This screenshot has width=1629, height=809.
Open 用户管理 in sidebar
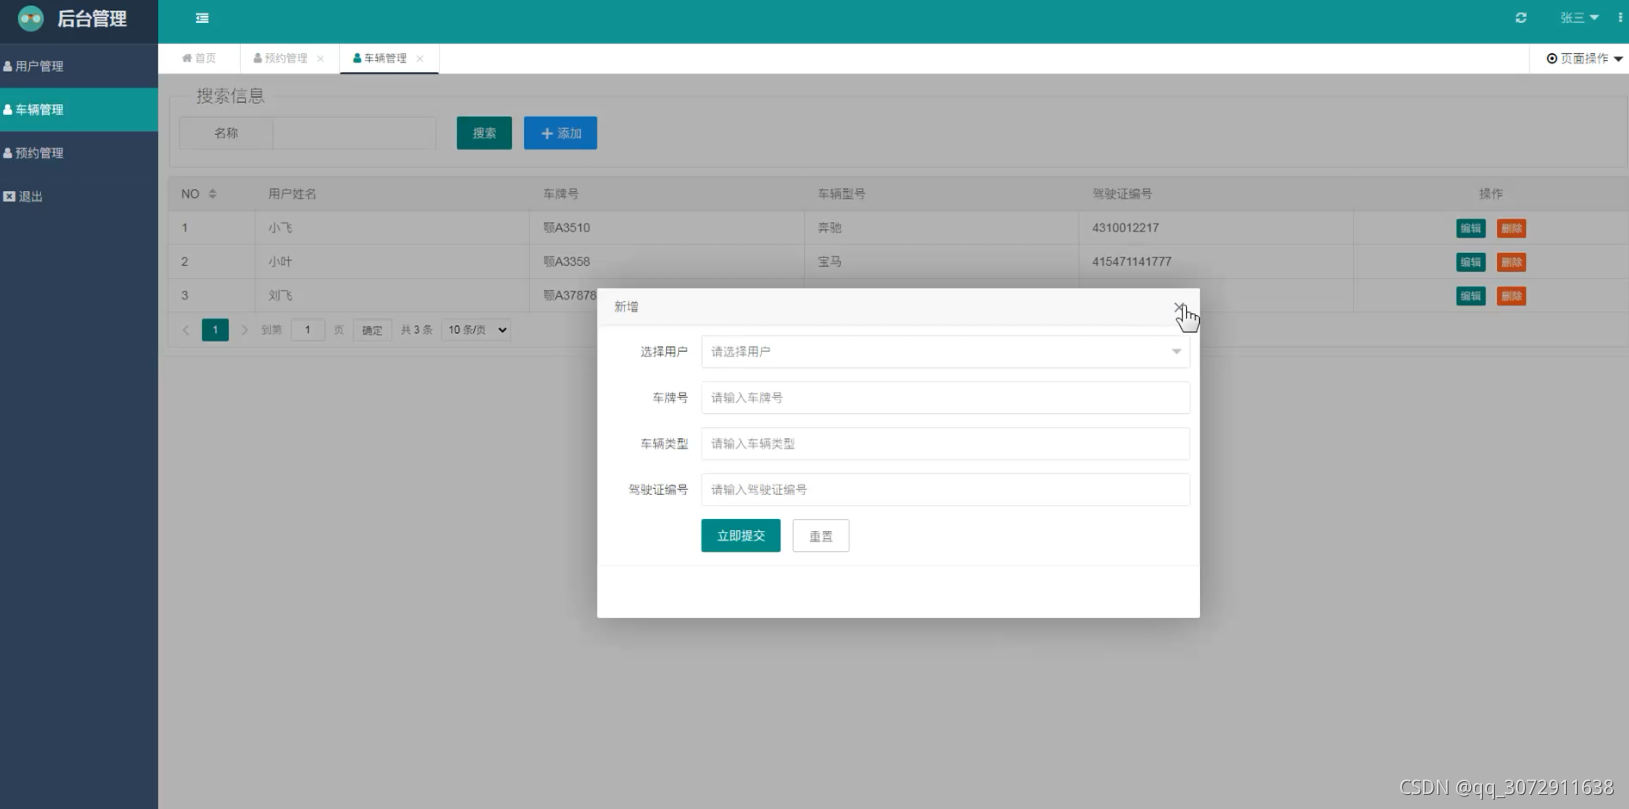click(x=79, y=66)
